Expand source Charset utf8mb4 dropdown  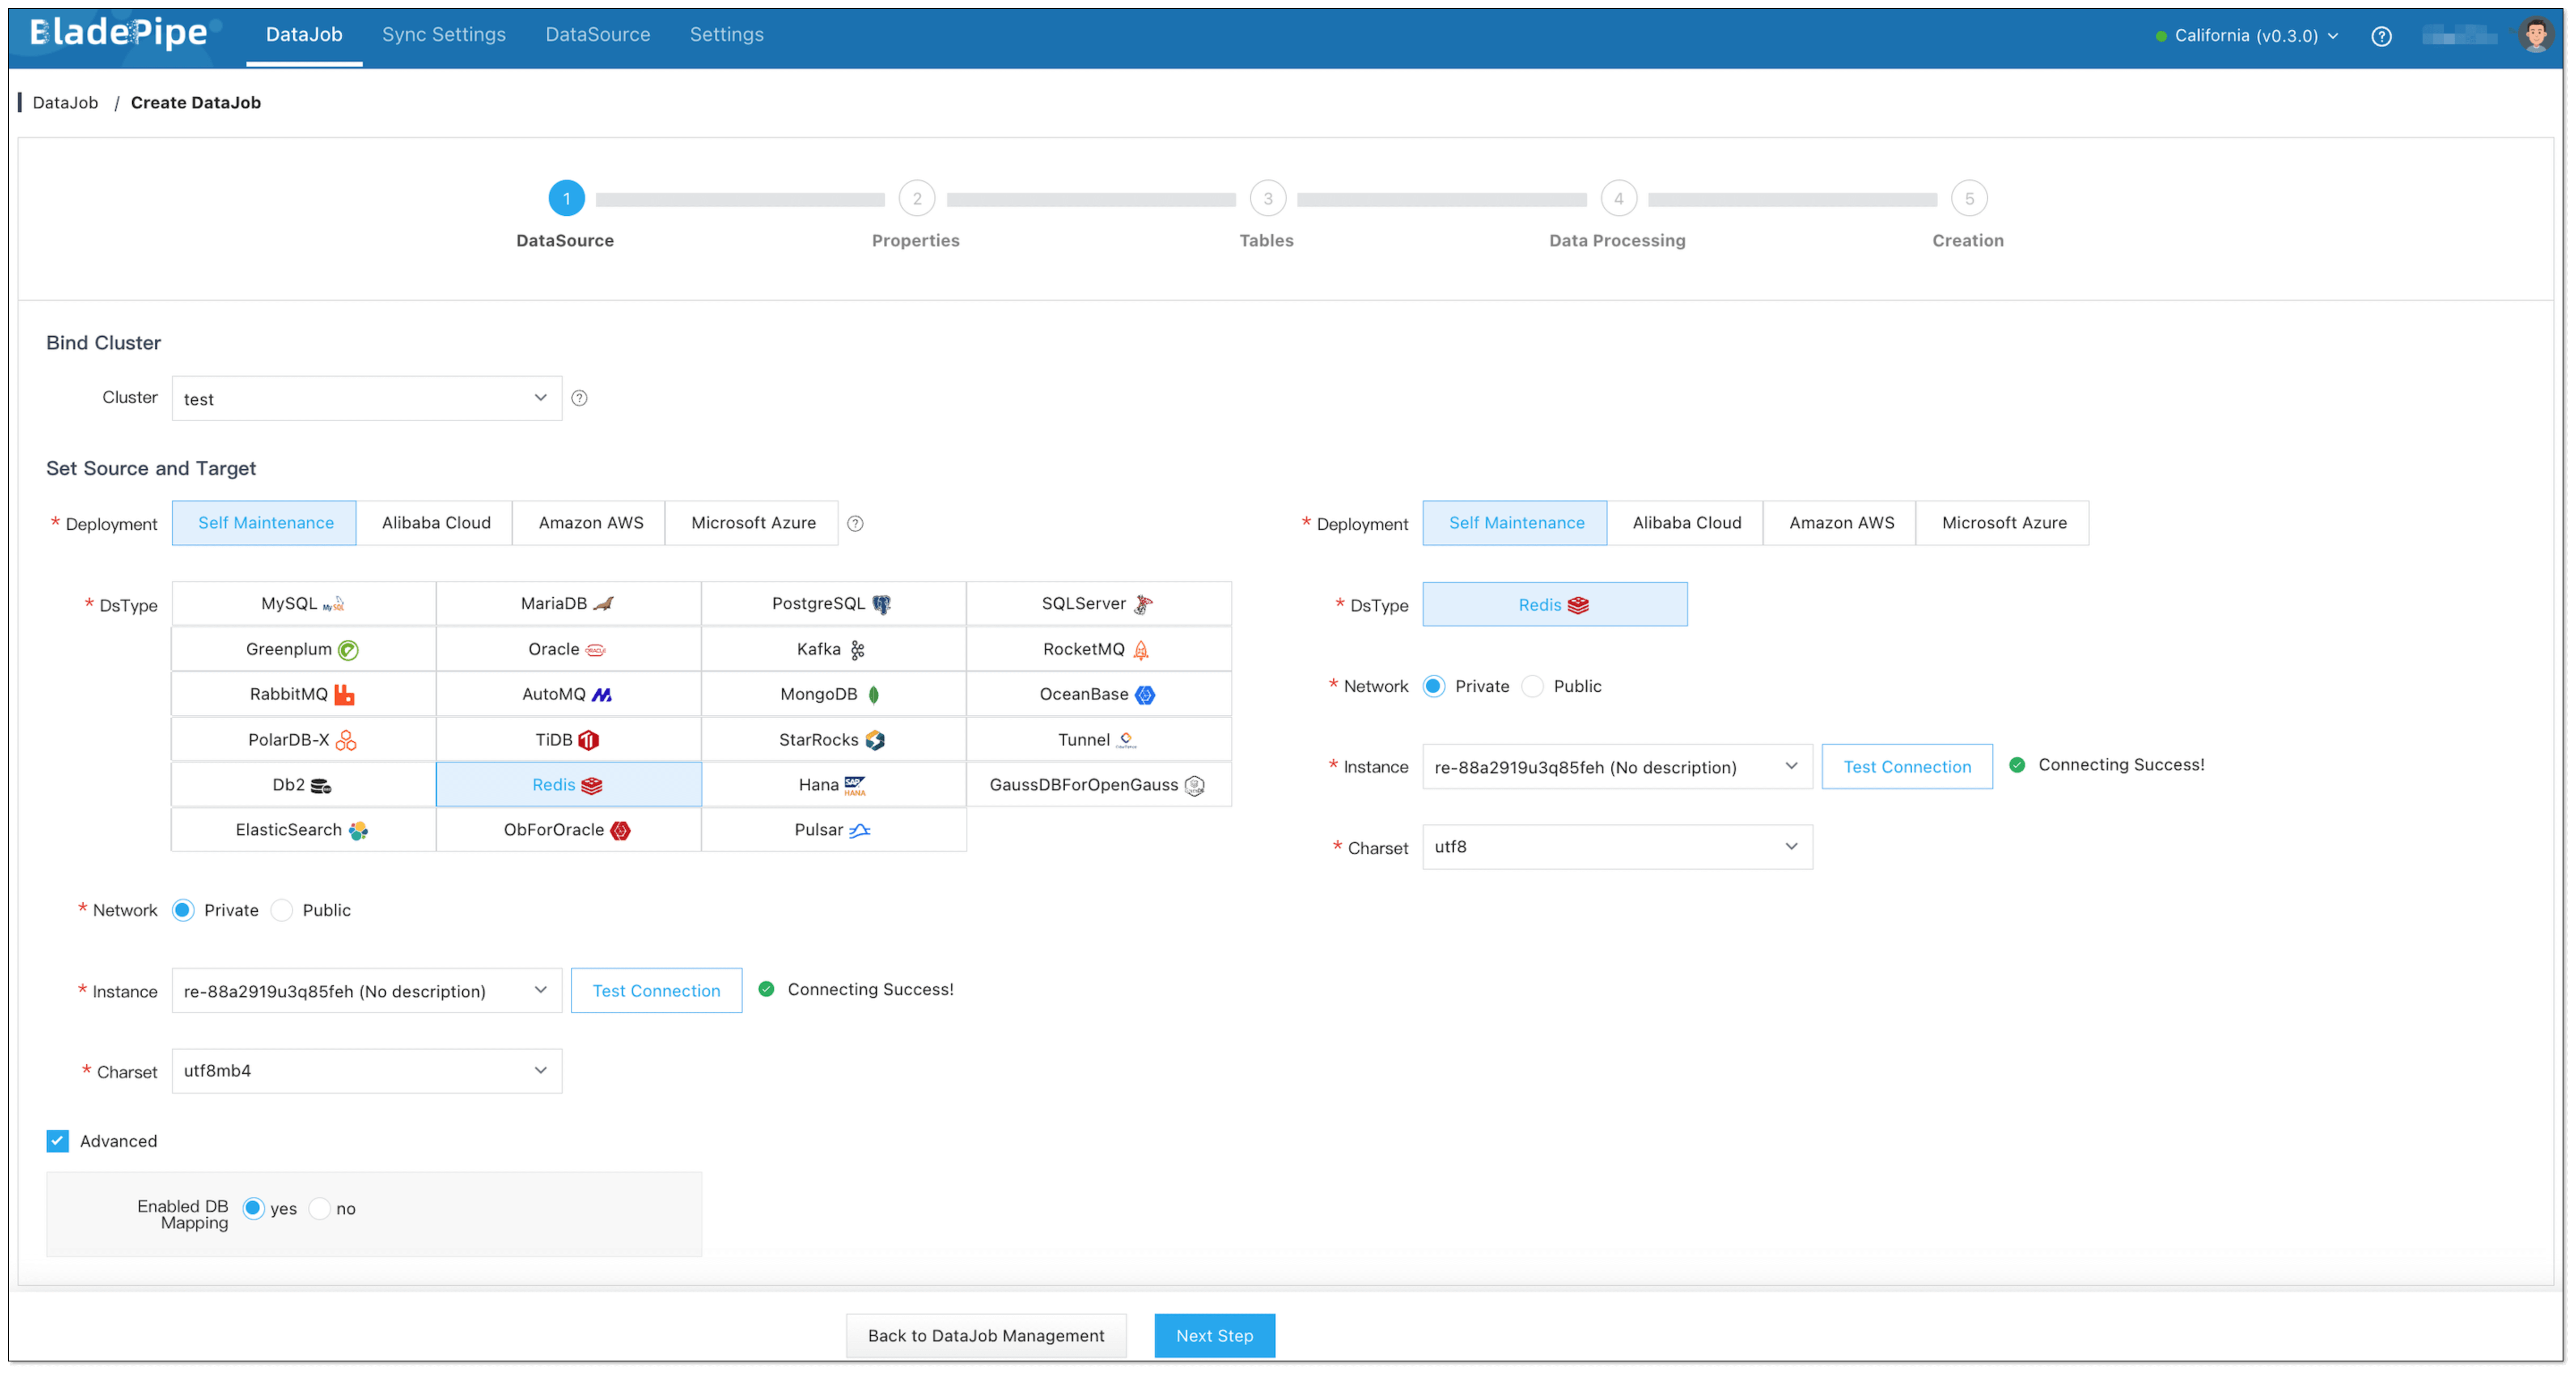366,1071
